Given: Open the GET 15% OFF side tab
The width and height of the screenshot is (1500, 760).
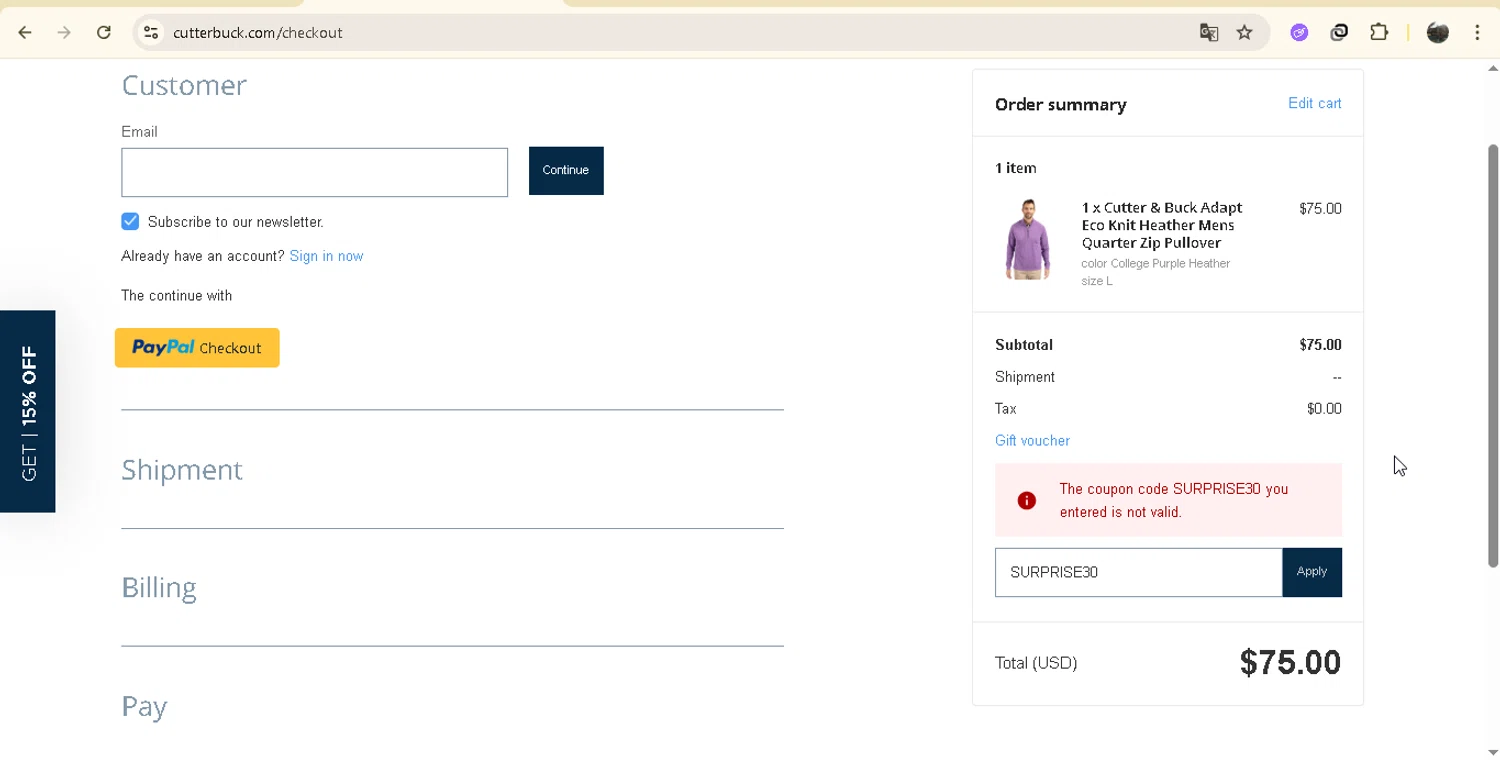Looking at the screenshot, I should [27, 411].
